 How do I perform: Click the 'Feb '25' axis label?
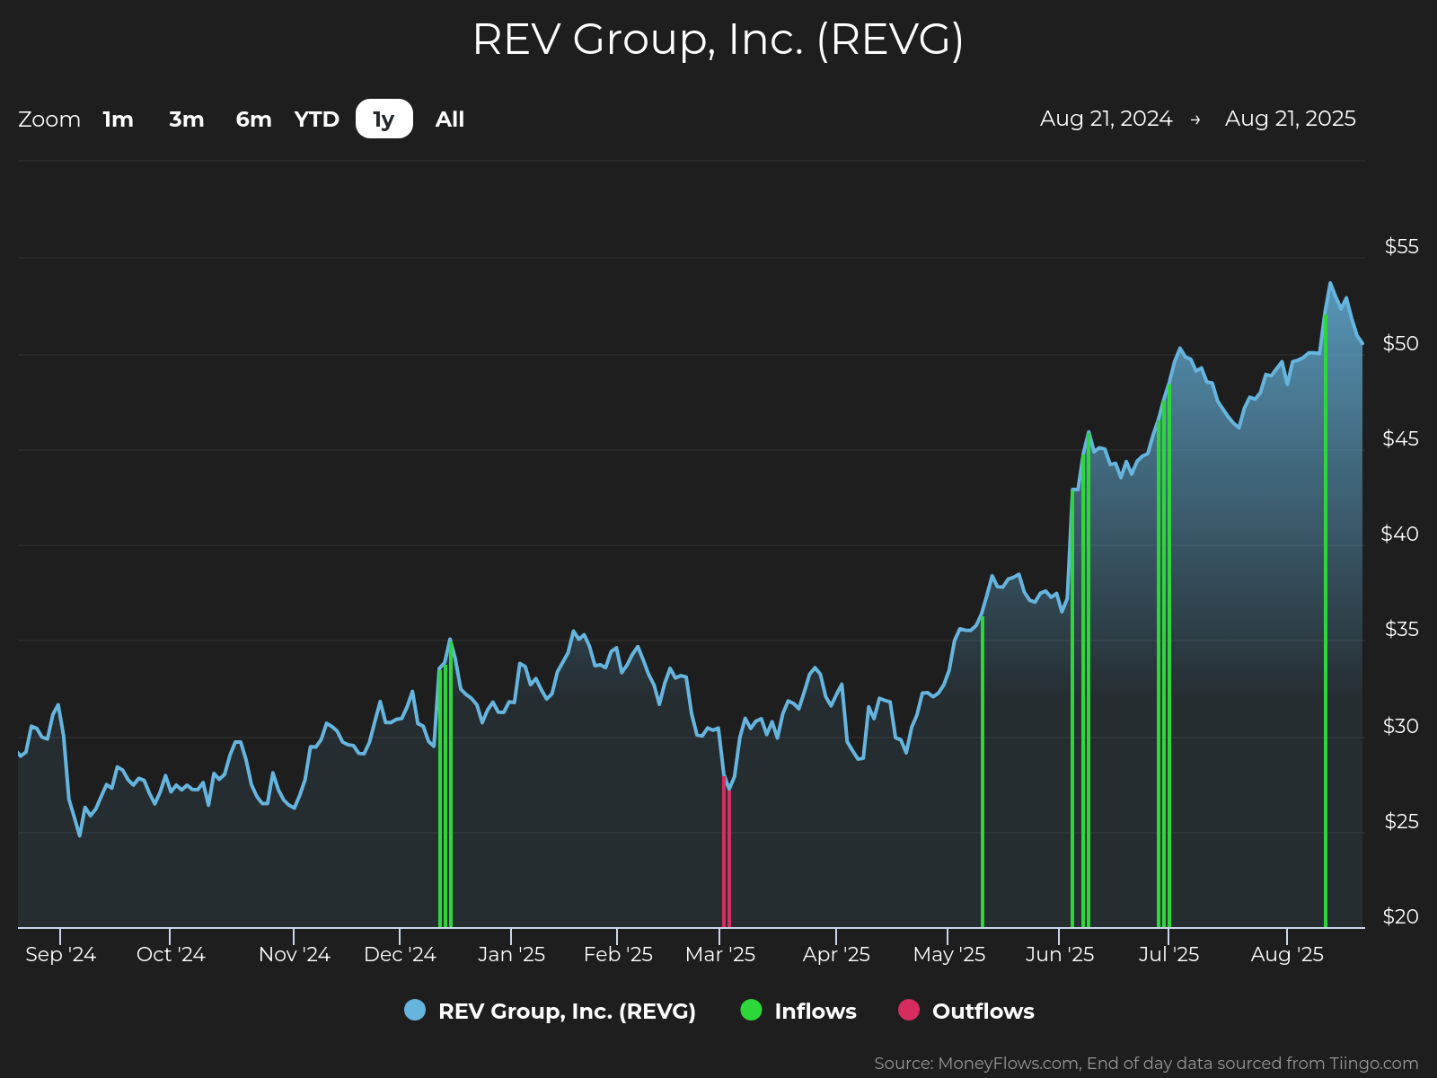pyautogui.click(x=618, y=954)
